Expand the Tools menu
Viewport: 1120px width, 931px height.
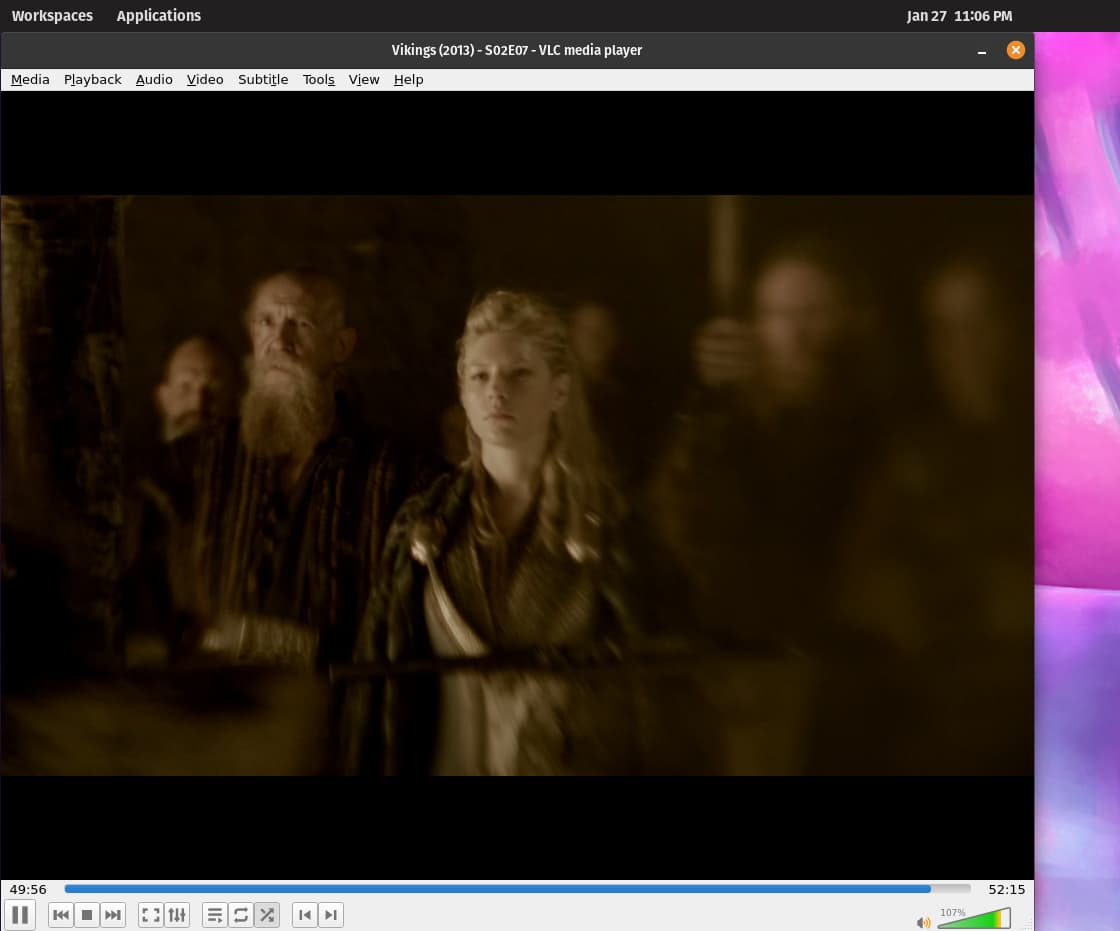coord(318,80)
